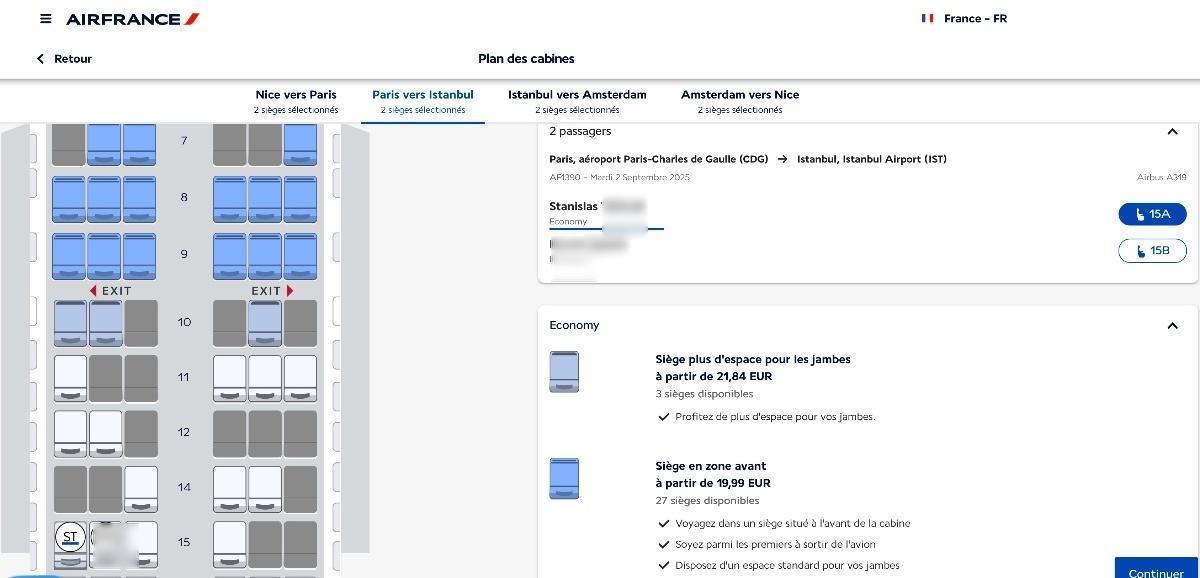The height and width of the screenshot is (578, 1200).
Task: Select the Paris vers Istanbul tab
Action: coord(423,101)
